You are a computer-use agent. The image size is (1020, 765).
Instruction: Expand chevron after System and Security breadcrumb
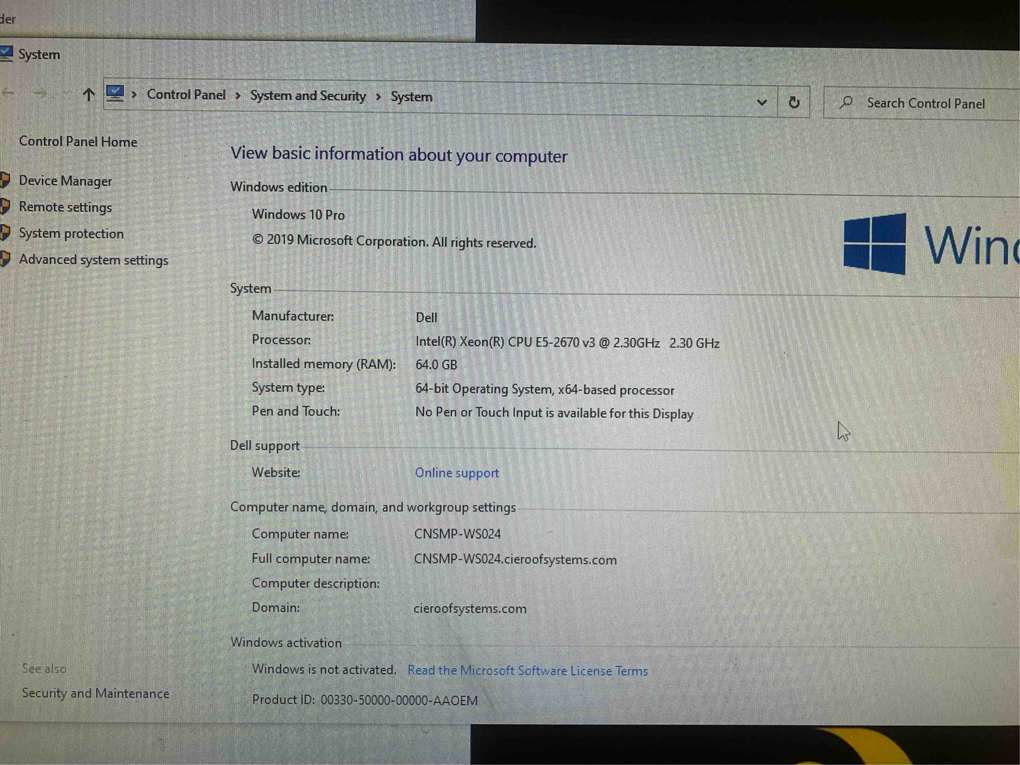378,96
